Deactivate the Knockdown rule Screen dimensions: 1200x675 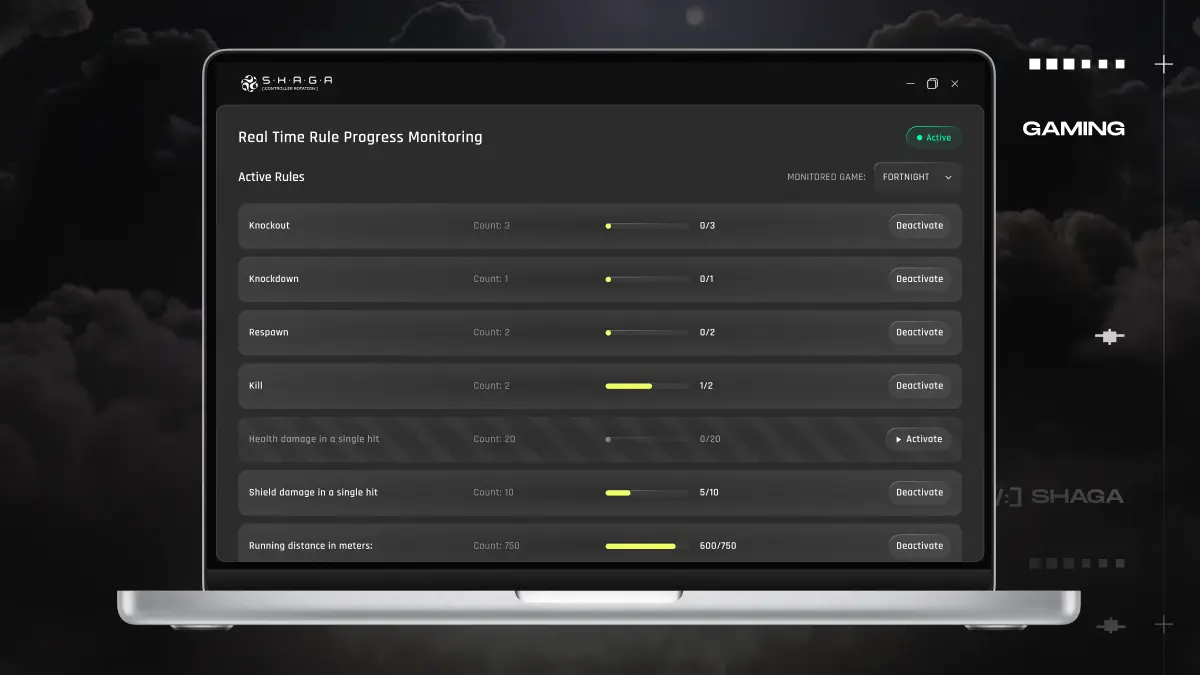[x=919, y=279]
